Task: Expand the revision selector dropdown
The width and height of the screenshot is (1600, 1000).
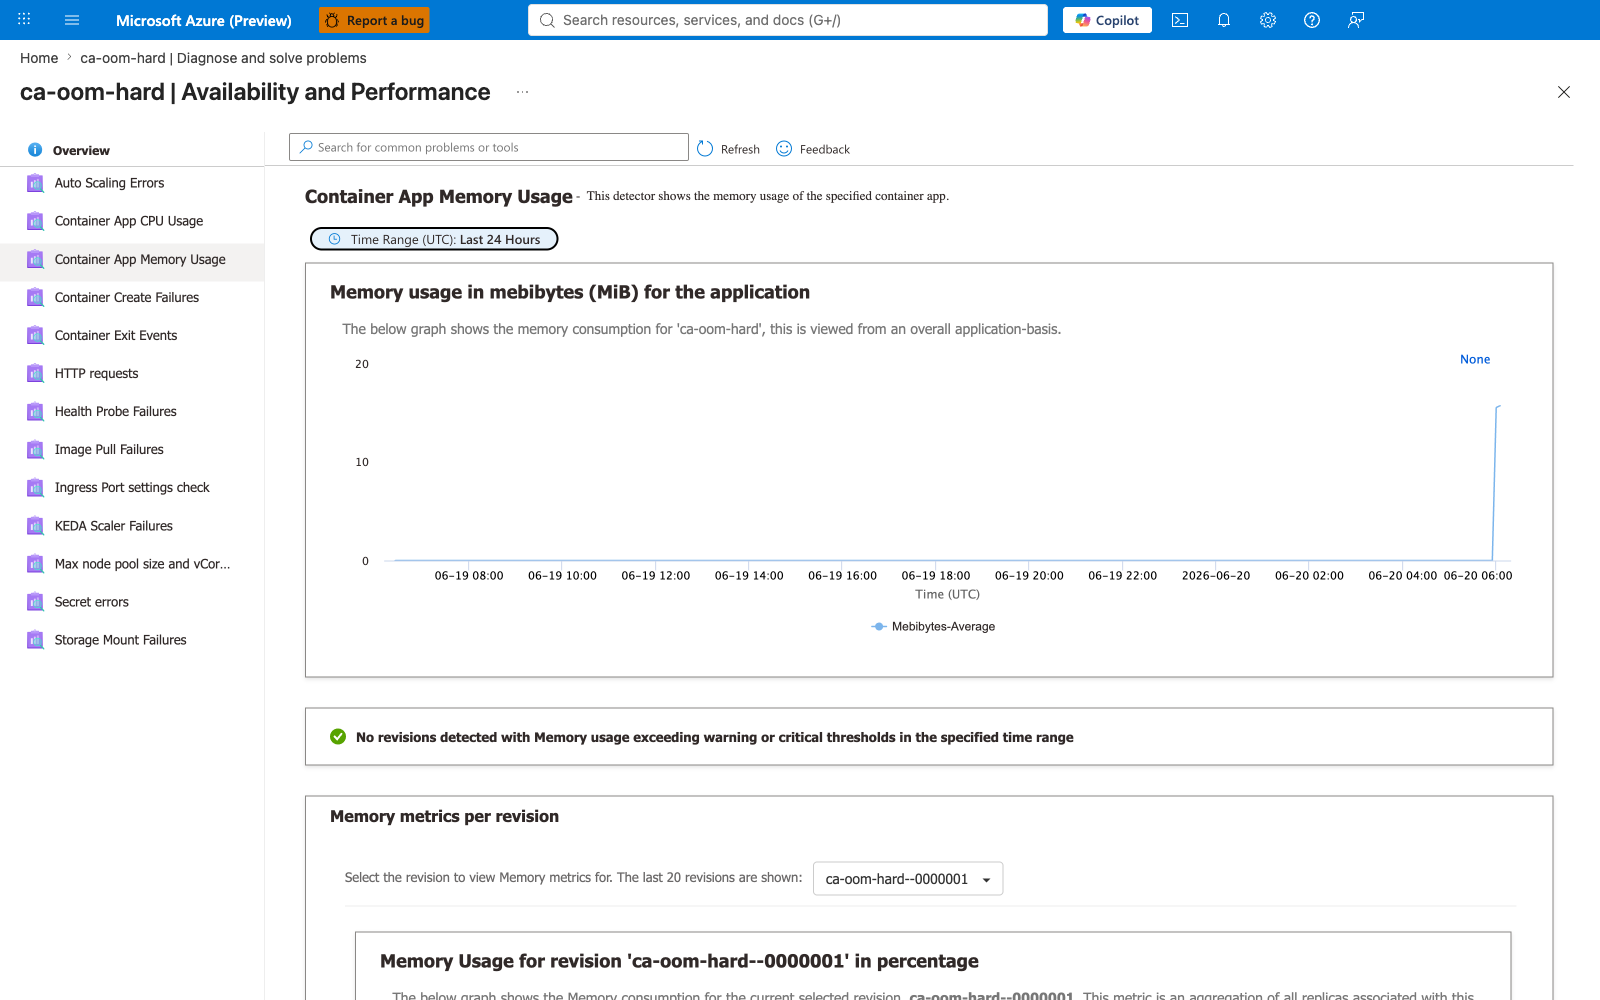Action: (x=908, y=879)
